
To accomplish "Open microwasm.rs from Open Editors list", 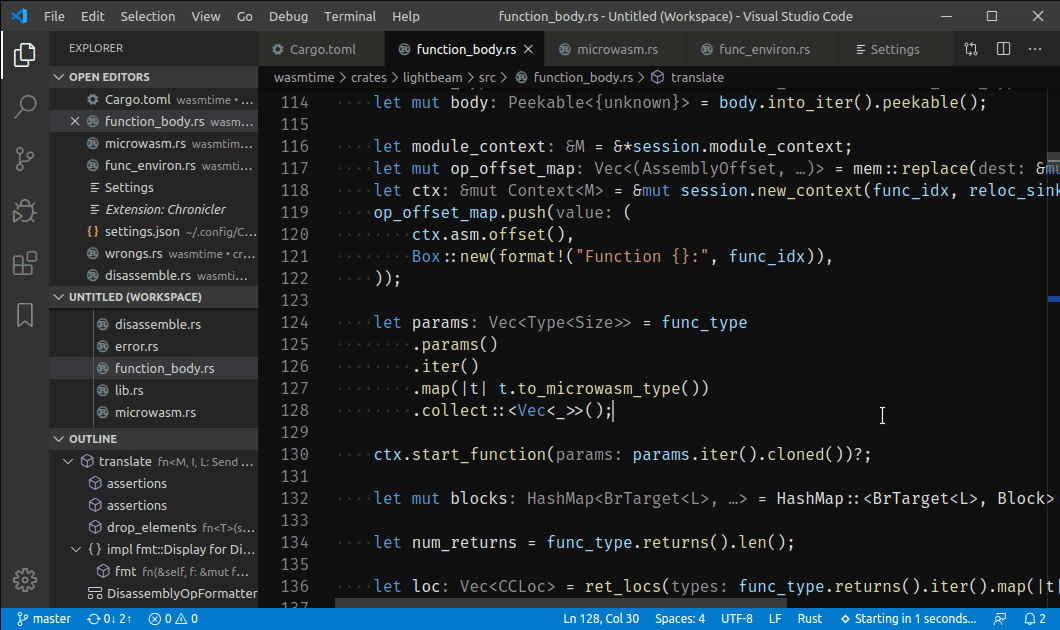I will (153, 143).
